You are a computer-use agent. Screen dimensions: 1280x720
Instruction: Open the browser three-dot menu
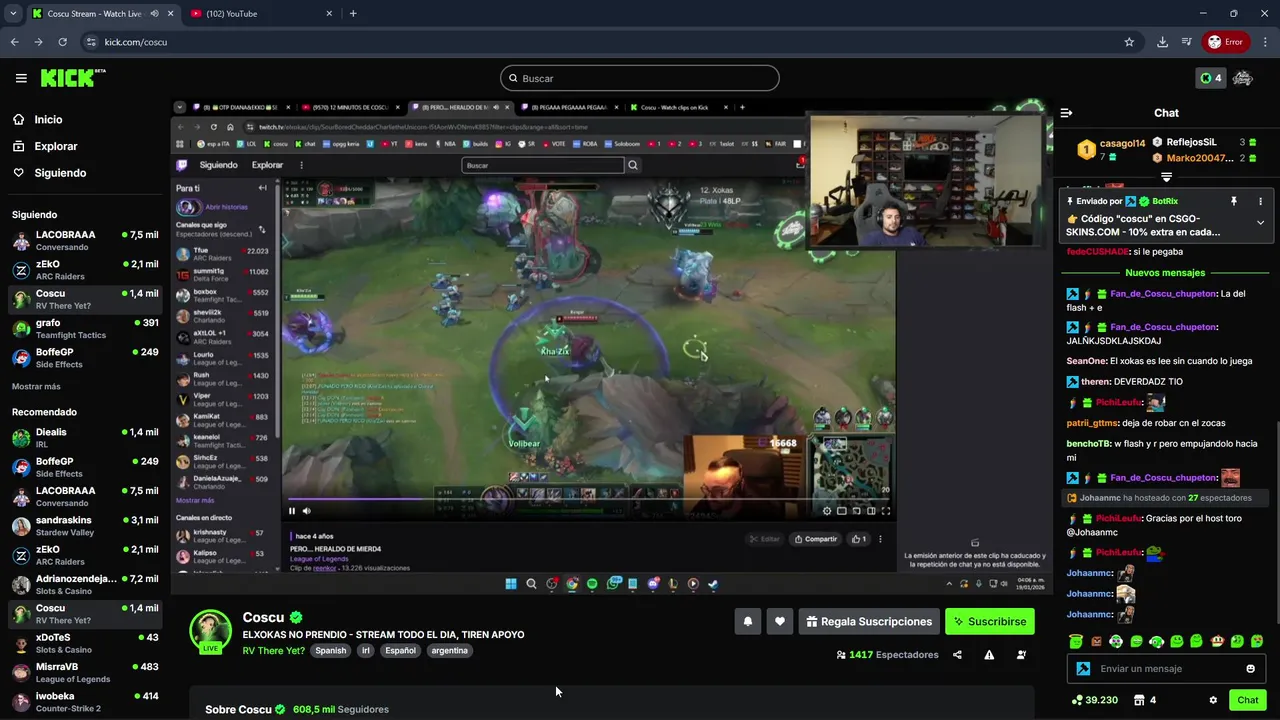coord(1265,42)
